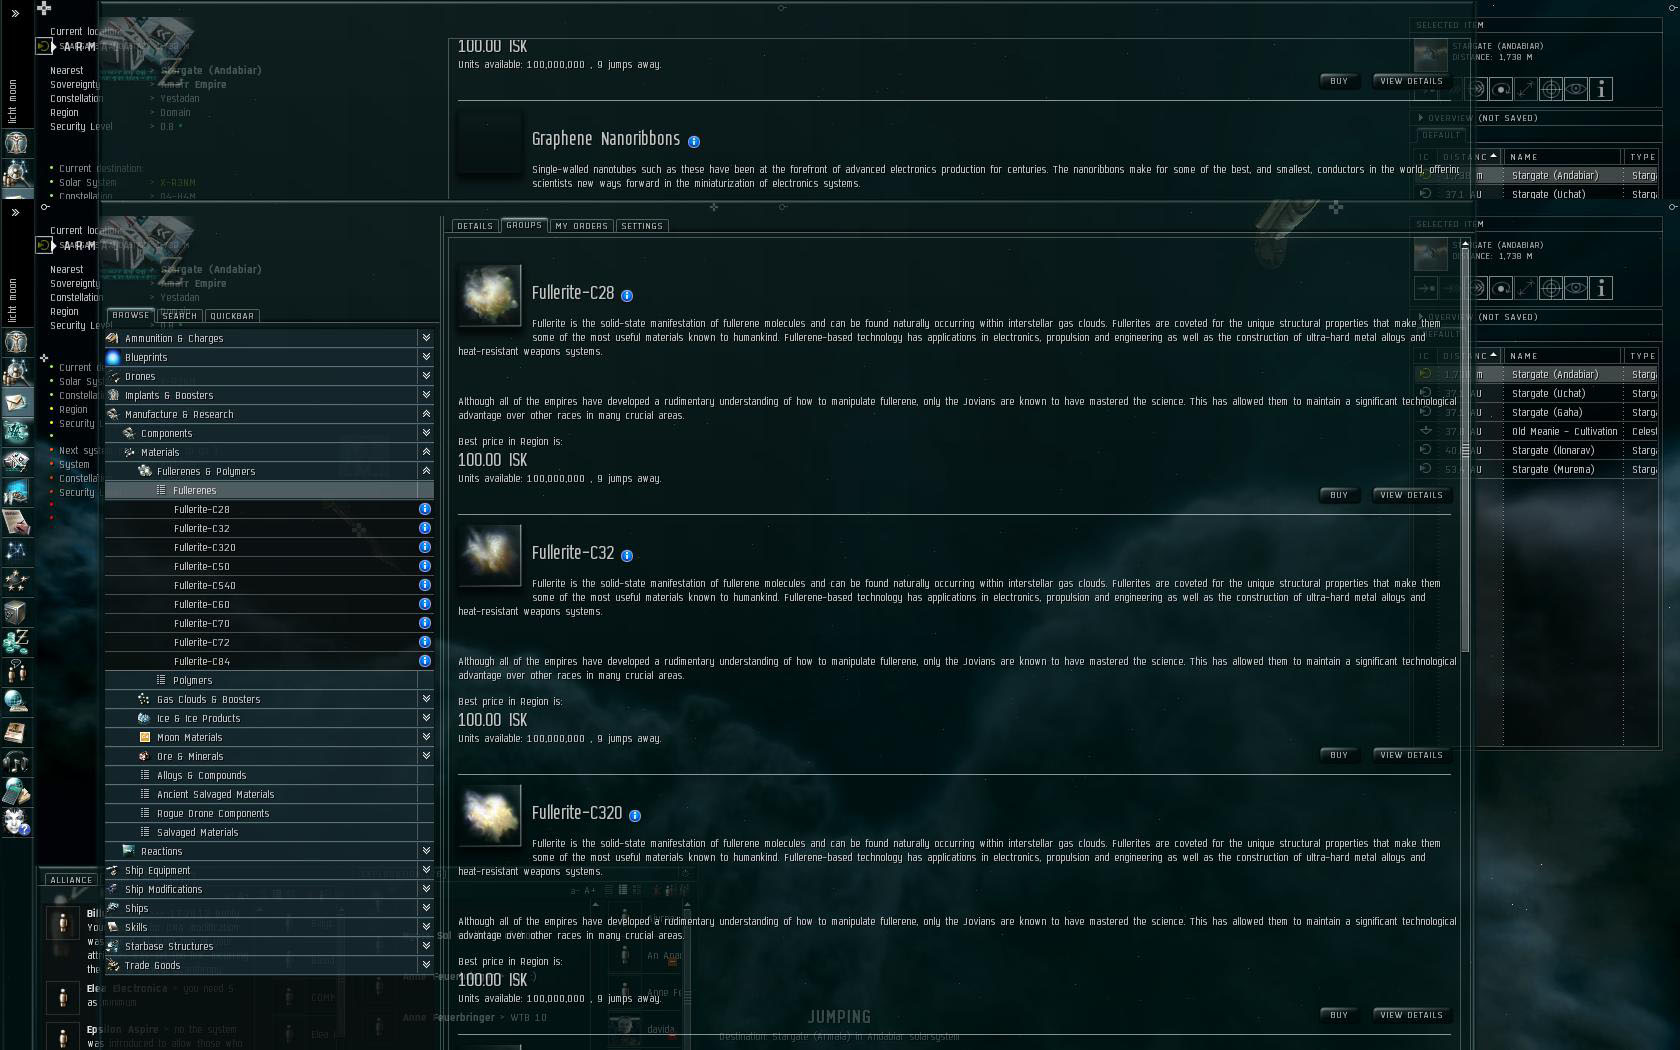Select 'Stargate (Gaha)' in the overview
The image size is (1680, 1050).
[x=1538, y=412]
